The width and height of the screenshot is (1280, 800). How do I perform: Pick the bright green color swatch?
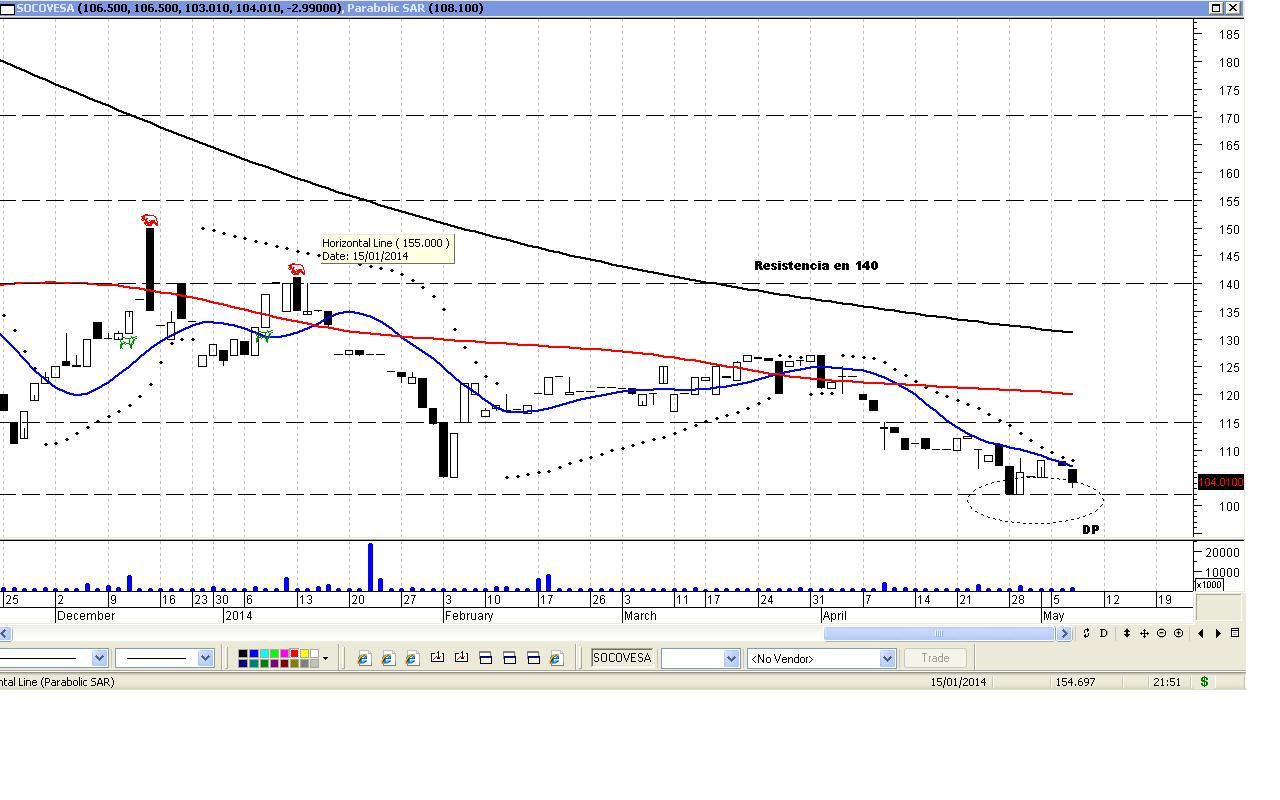tap(273, 654)
